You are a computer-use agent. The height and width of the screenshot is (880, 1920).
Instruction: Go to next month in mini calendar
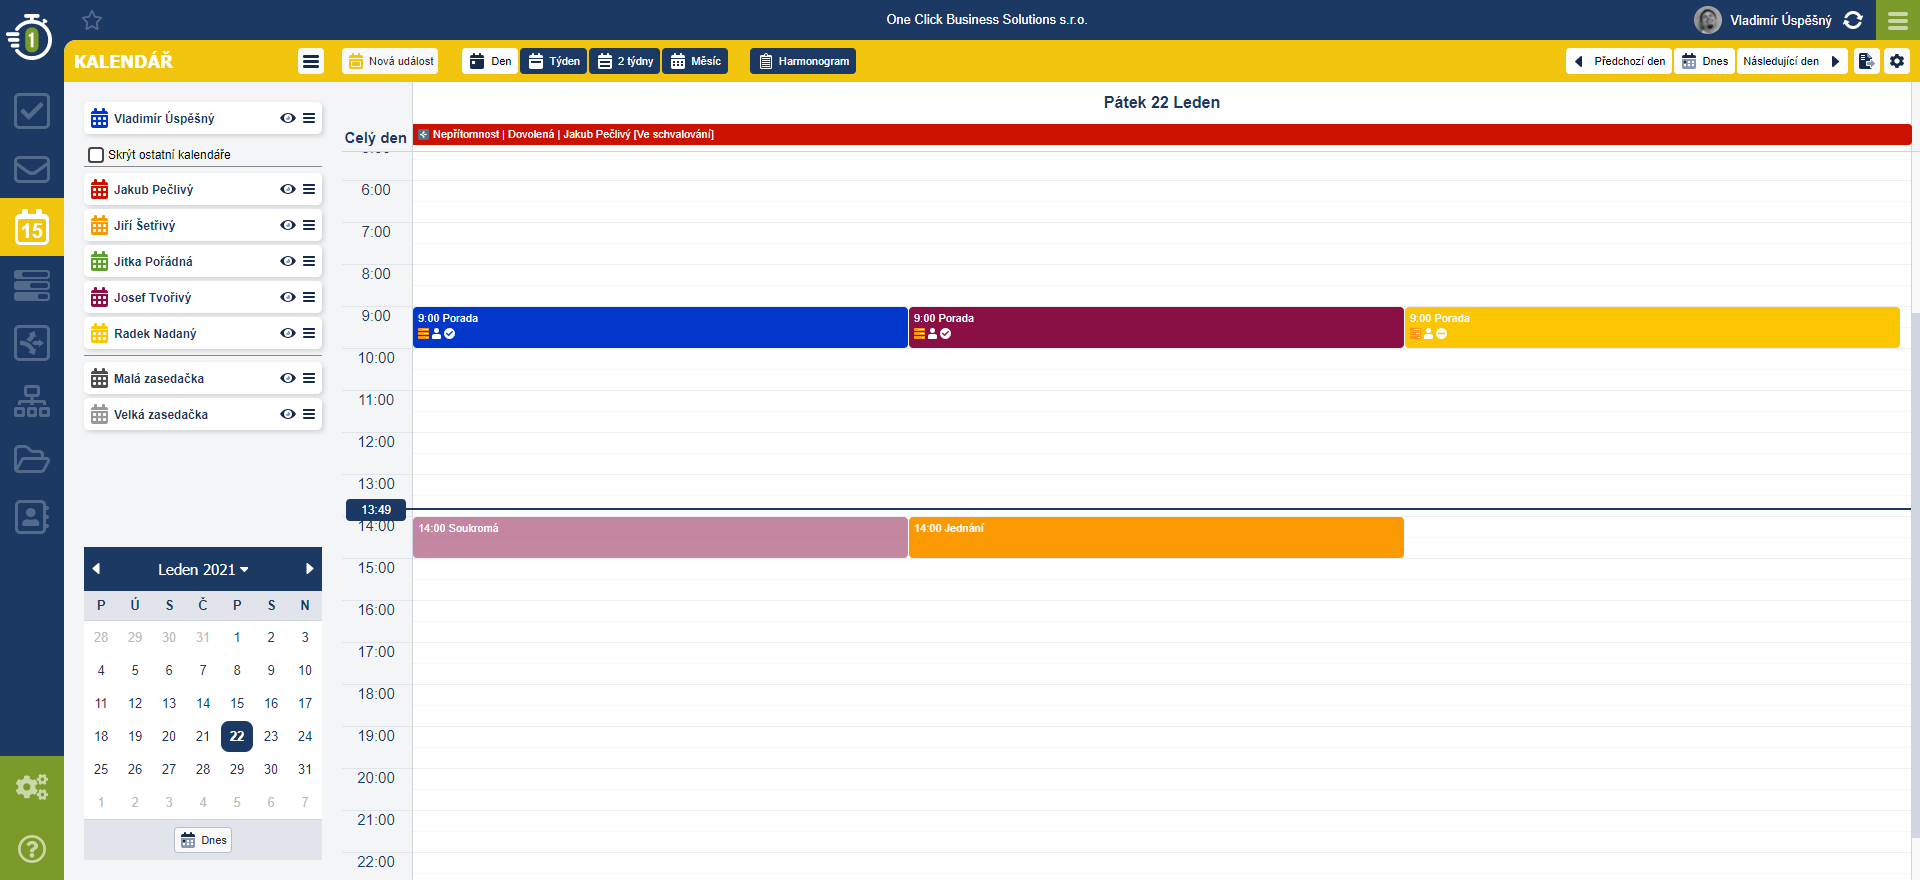(310, 569)
